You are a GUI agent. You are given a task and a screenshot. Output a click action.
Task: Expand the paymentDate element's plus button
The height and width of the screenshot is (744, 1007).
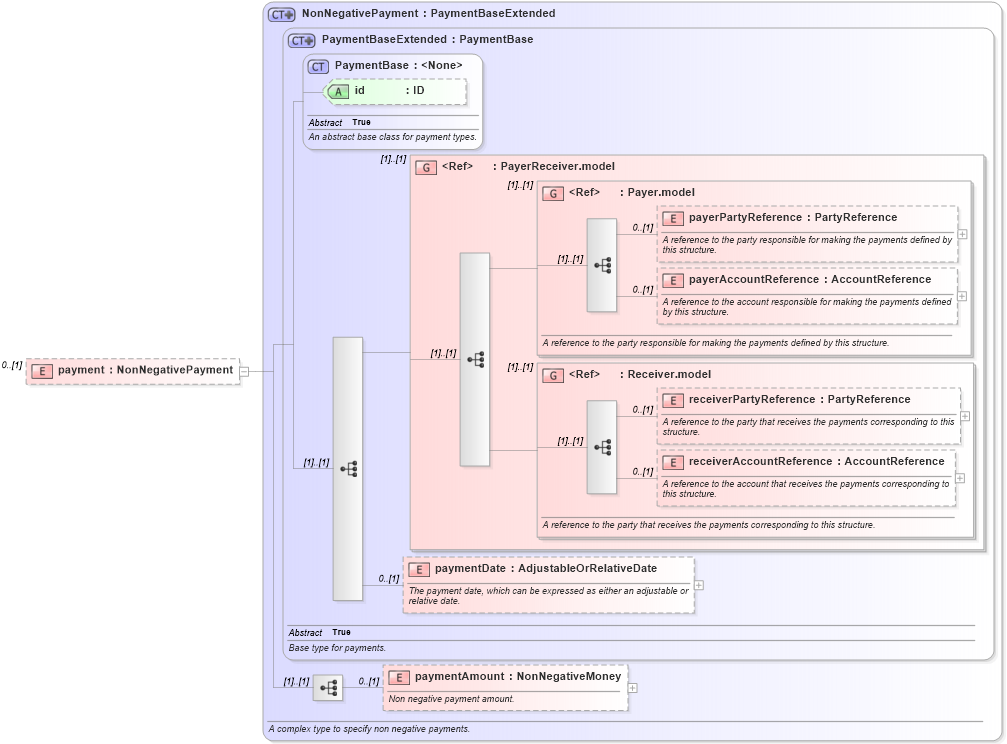coord(699,585)
